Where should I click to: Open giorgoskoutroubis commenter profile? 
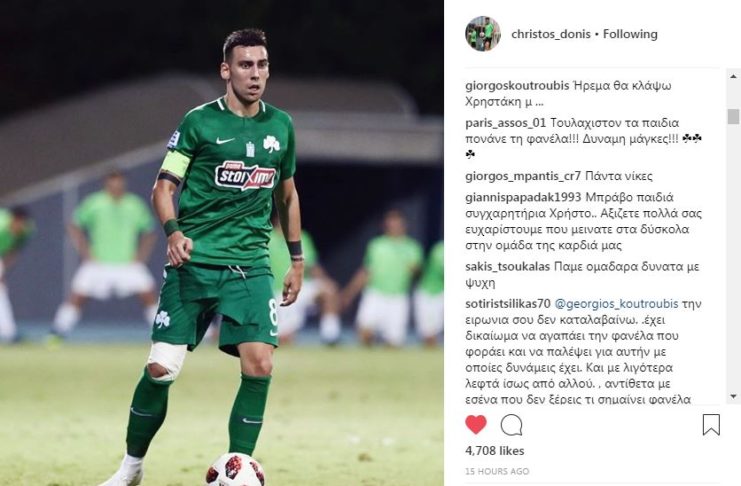(517, 86)
